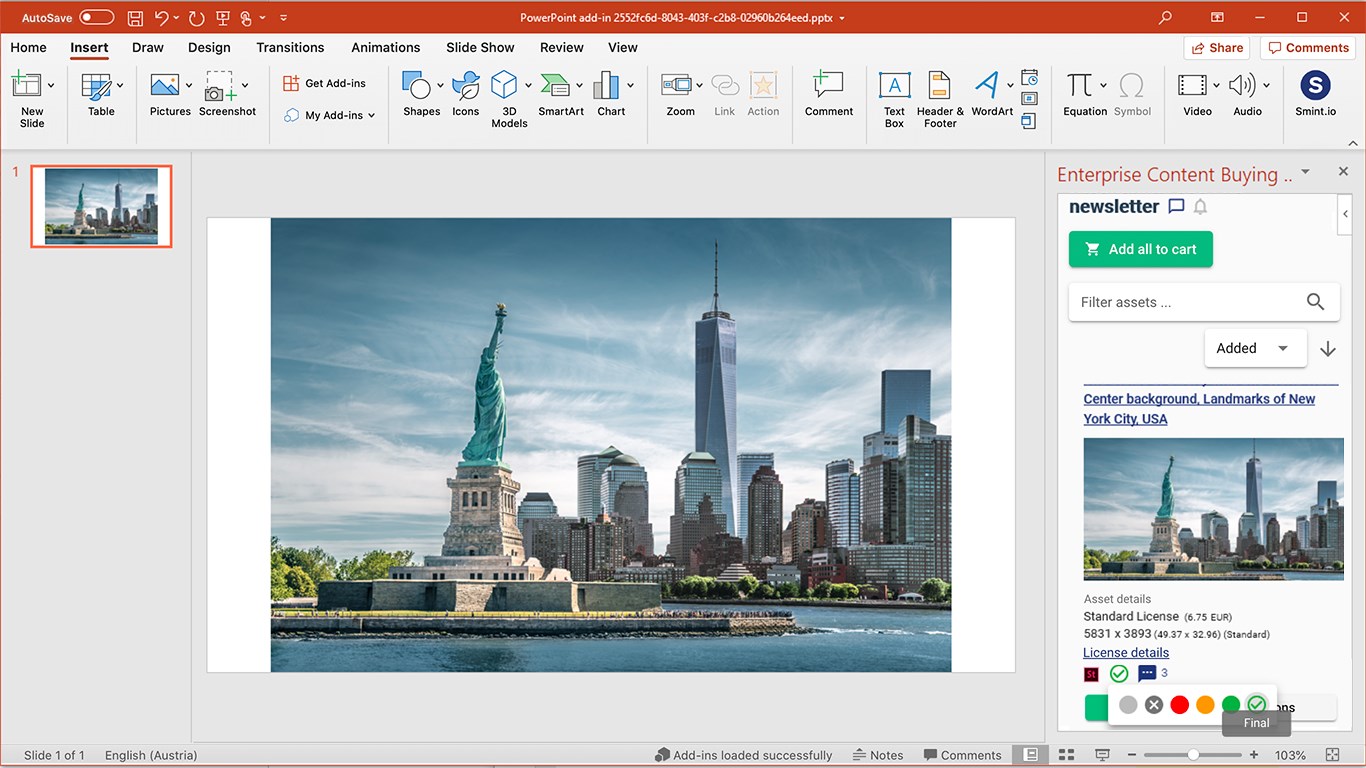Collapse the add-in side panel chevron
The image size is (1366, 768).
pyautogui.click(x=1345, y=214)
